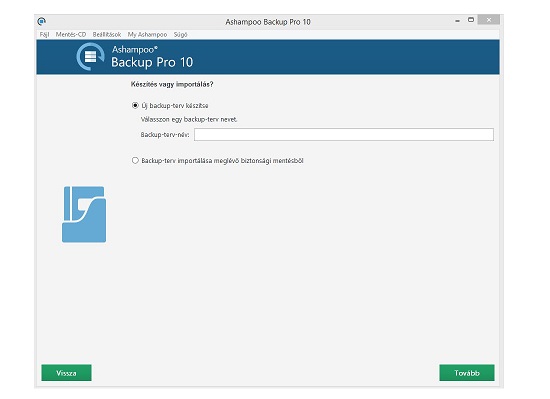The height and width of the screenshot is (399, 550).
Task: Focus the Backup-terv-név text field
Action: click(344, 135)
